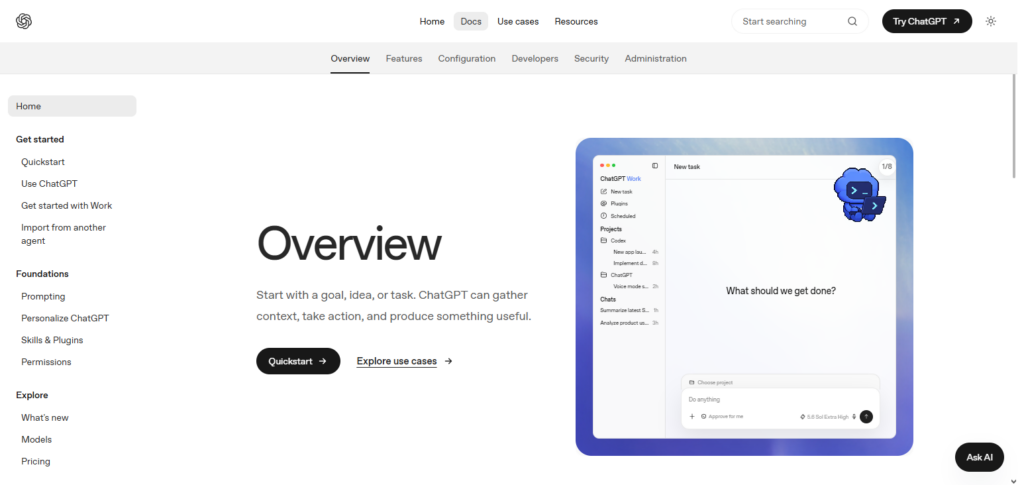1024x485 pixels.
Task: Switch to the Developers tab
Action: [x=535, y=58]
